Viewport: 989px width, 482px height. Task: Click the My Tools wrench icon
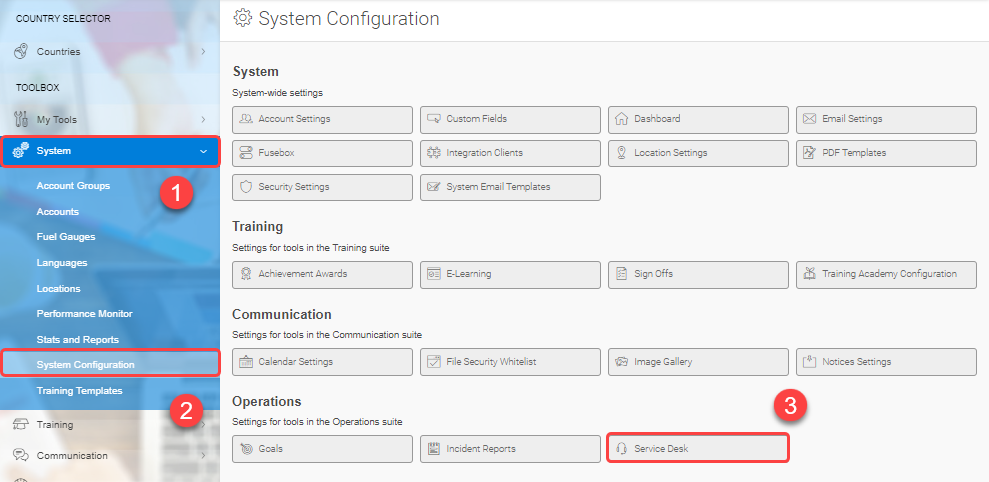pyautogui.click(x=20, y=120)
